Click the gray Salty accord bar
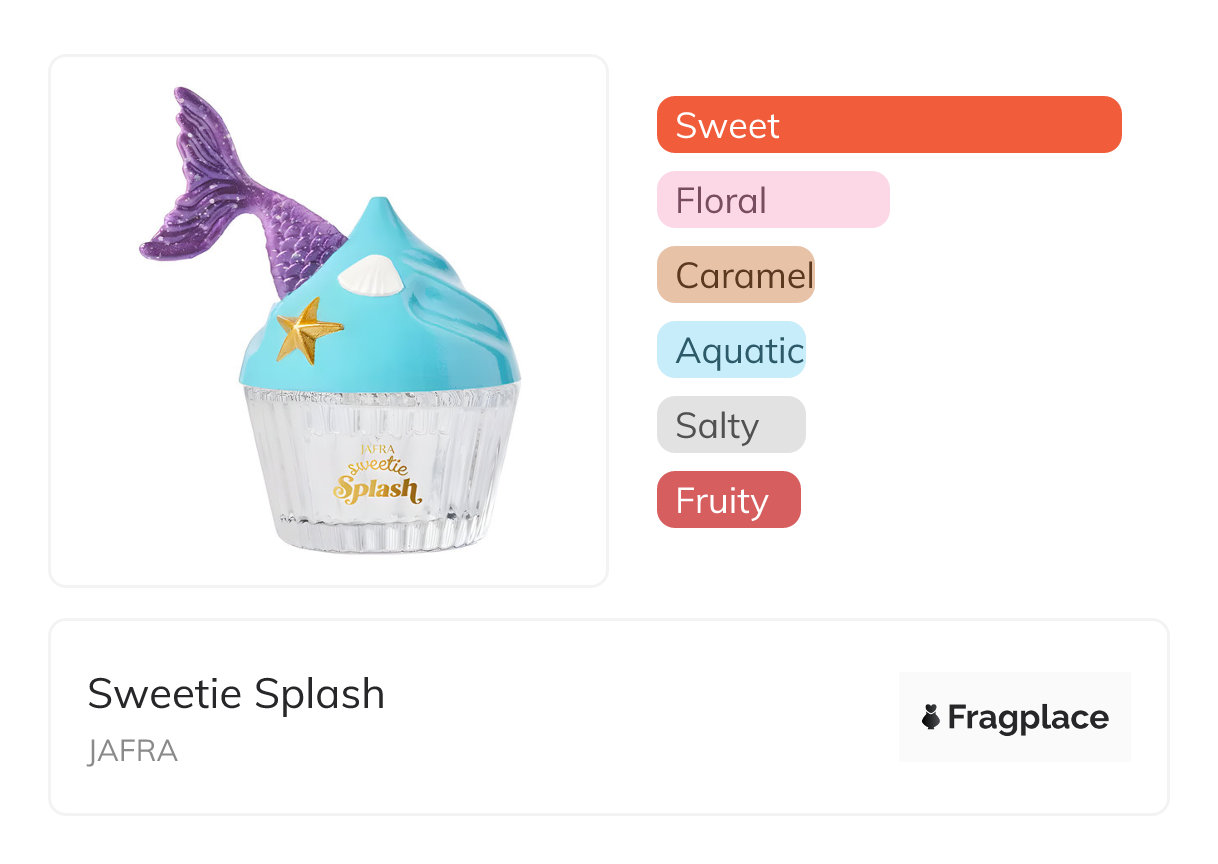Image resolution: width=1218 pixels, height=864 pixels. (730, 425)
